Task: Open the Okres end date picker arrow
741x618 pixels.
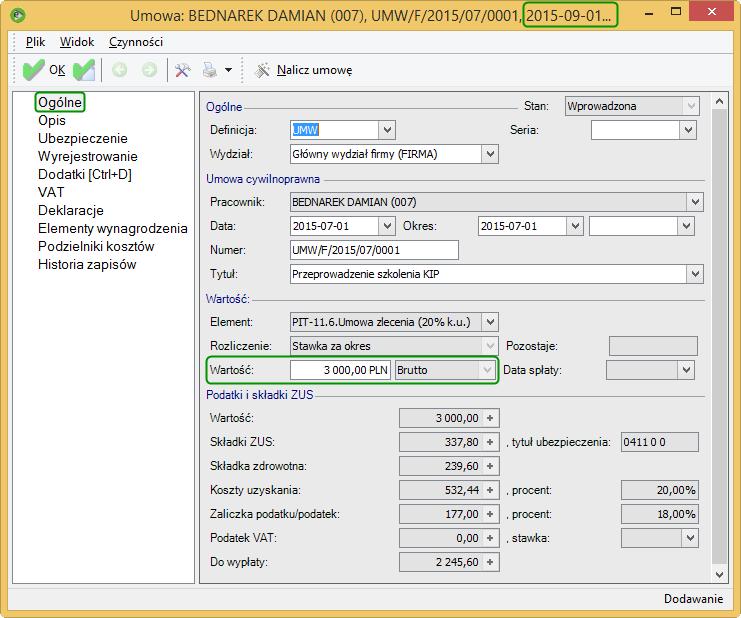Action: pyautogui.click(x=686, y=226)
